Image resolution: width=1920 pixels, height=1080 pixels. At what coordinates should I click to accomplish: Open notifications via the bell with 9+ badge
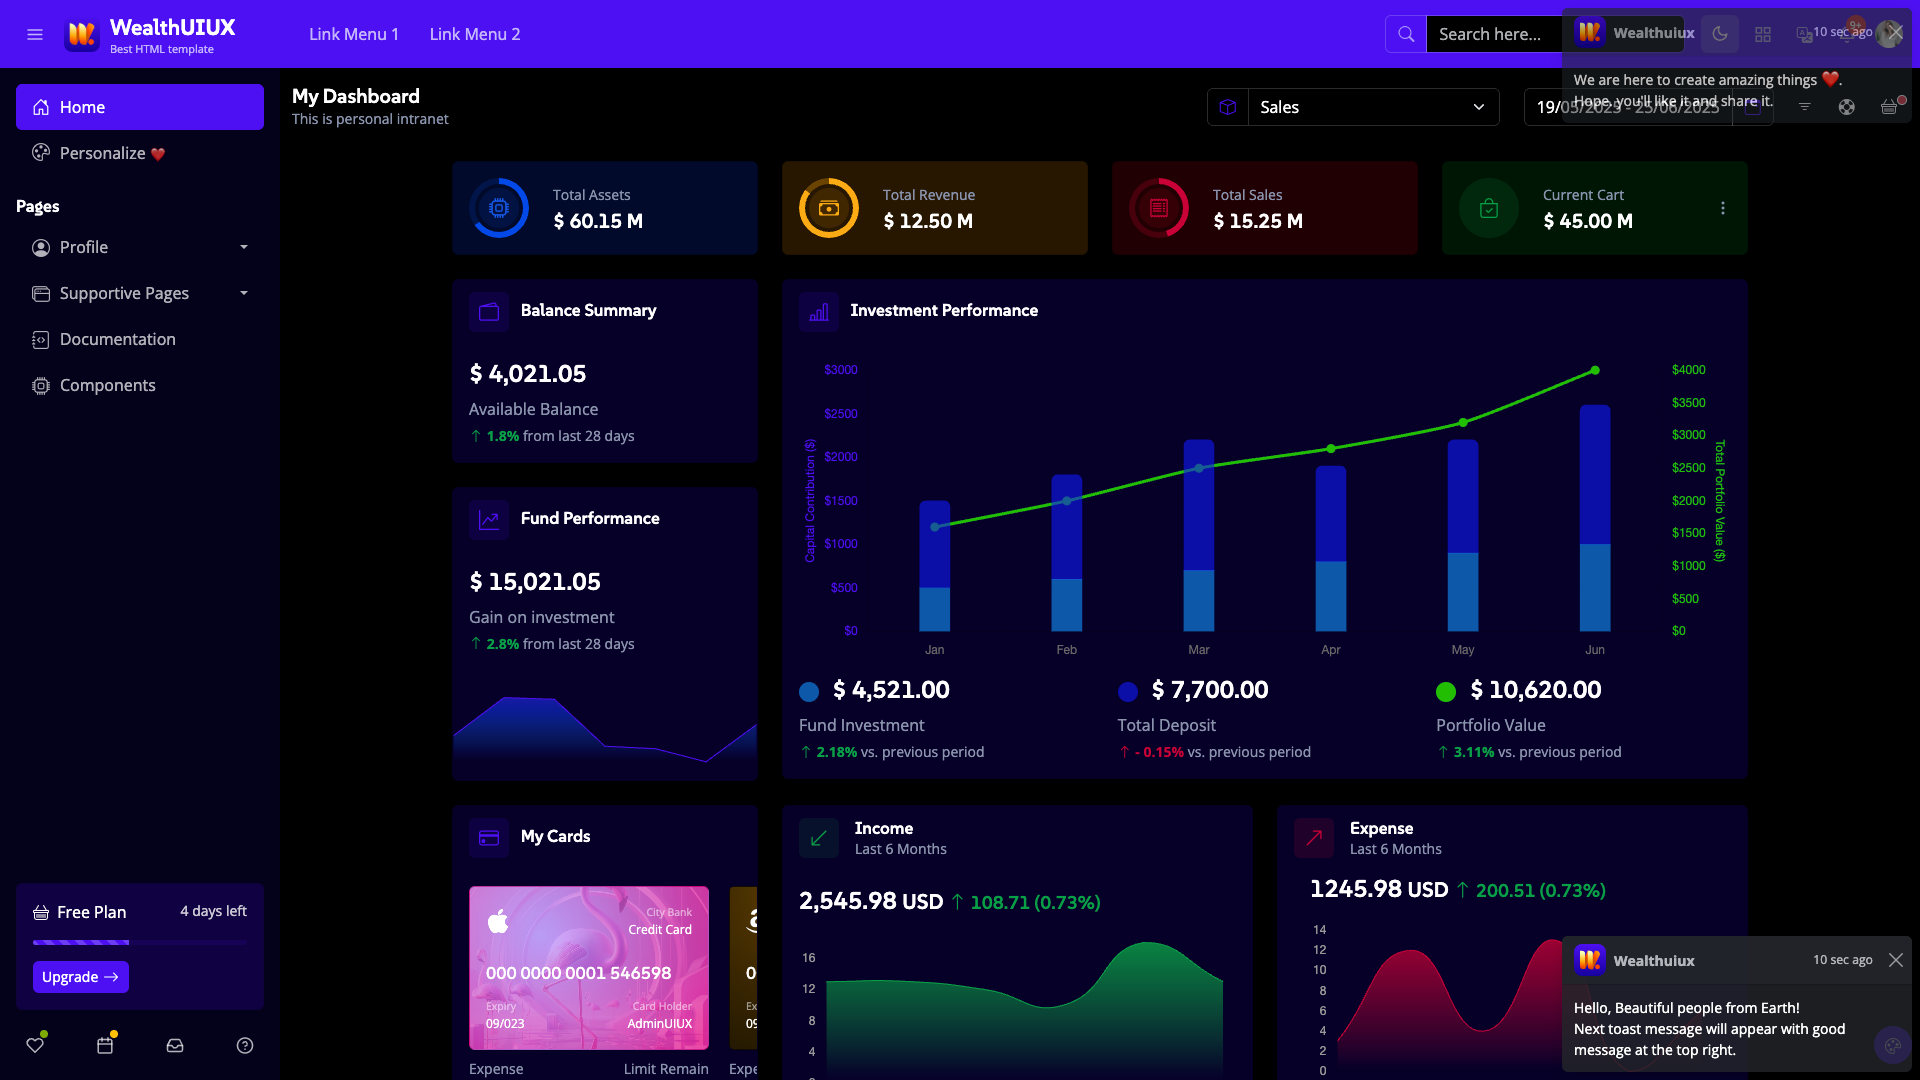tap(1848, 35)
